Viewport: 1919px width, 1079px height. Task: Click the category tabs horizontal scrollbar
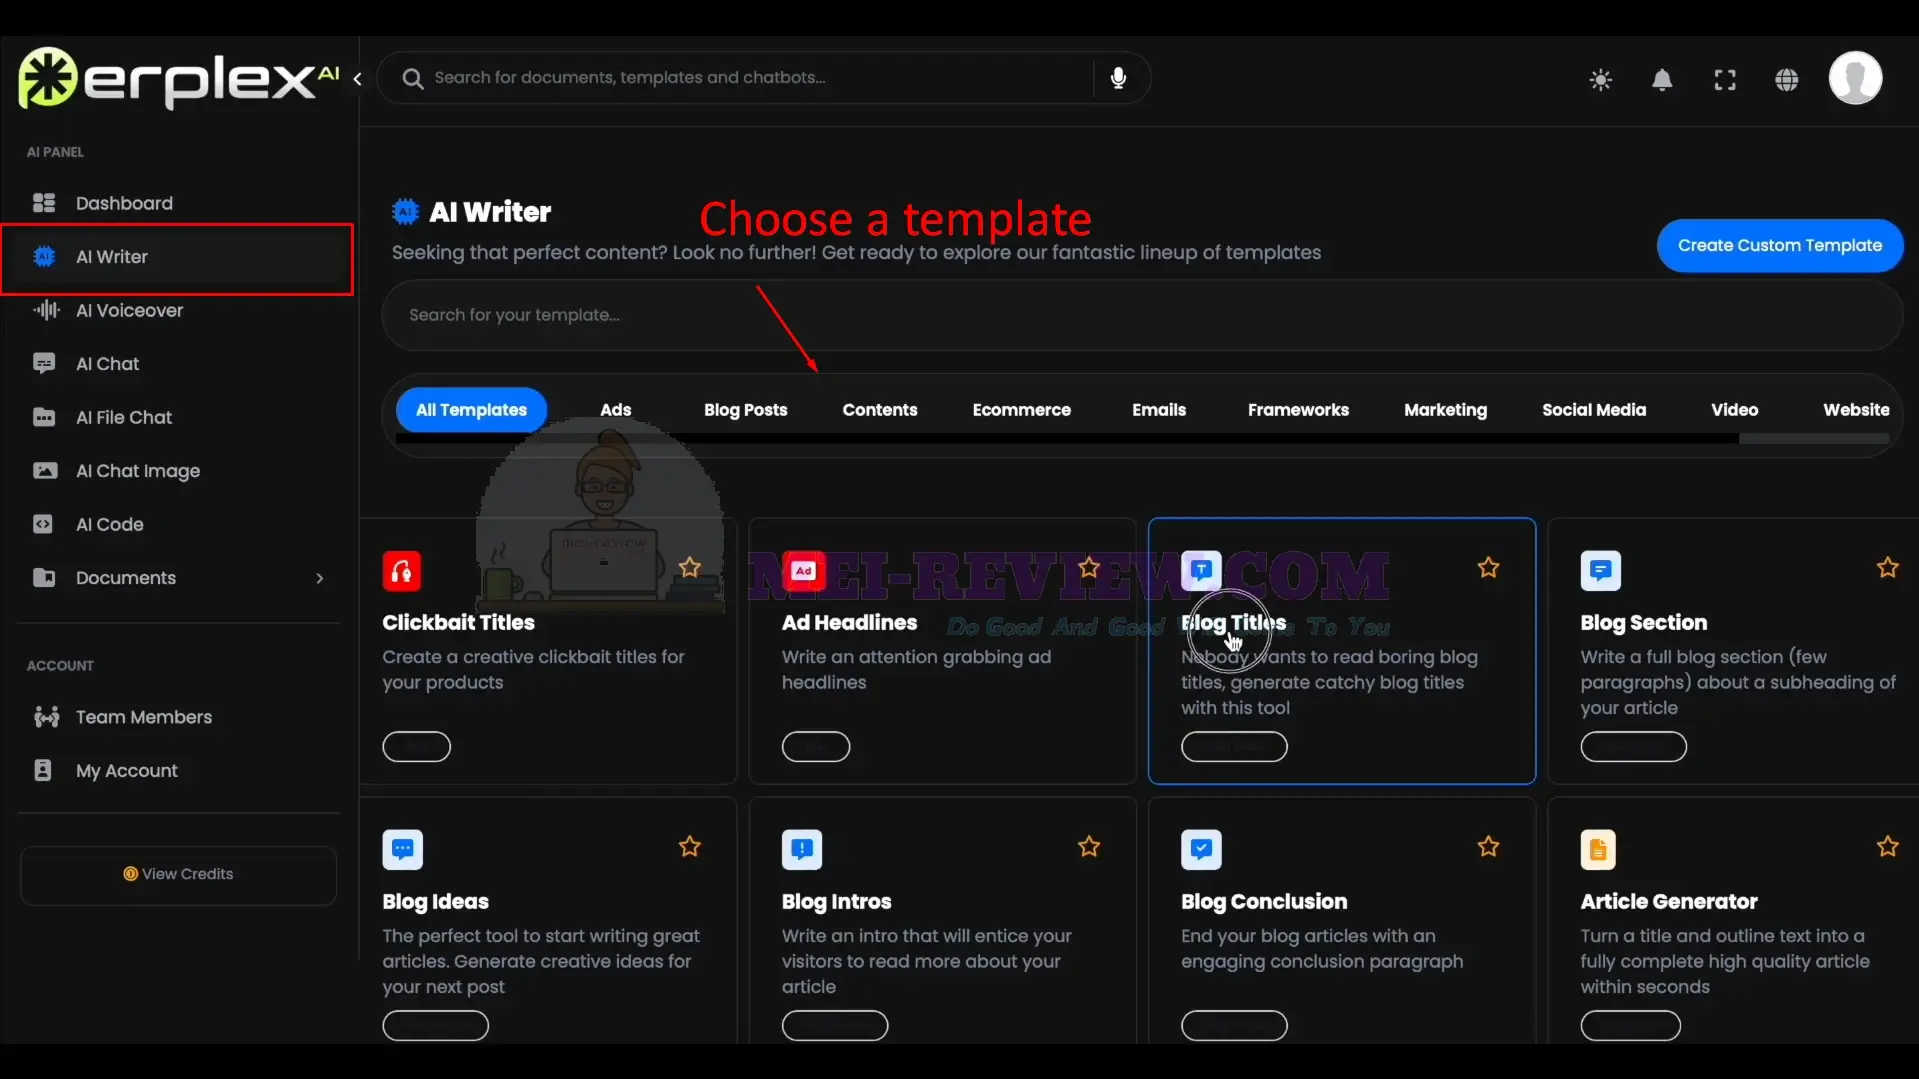point(1066,438)
